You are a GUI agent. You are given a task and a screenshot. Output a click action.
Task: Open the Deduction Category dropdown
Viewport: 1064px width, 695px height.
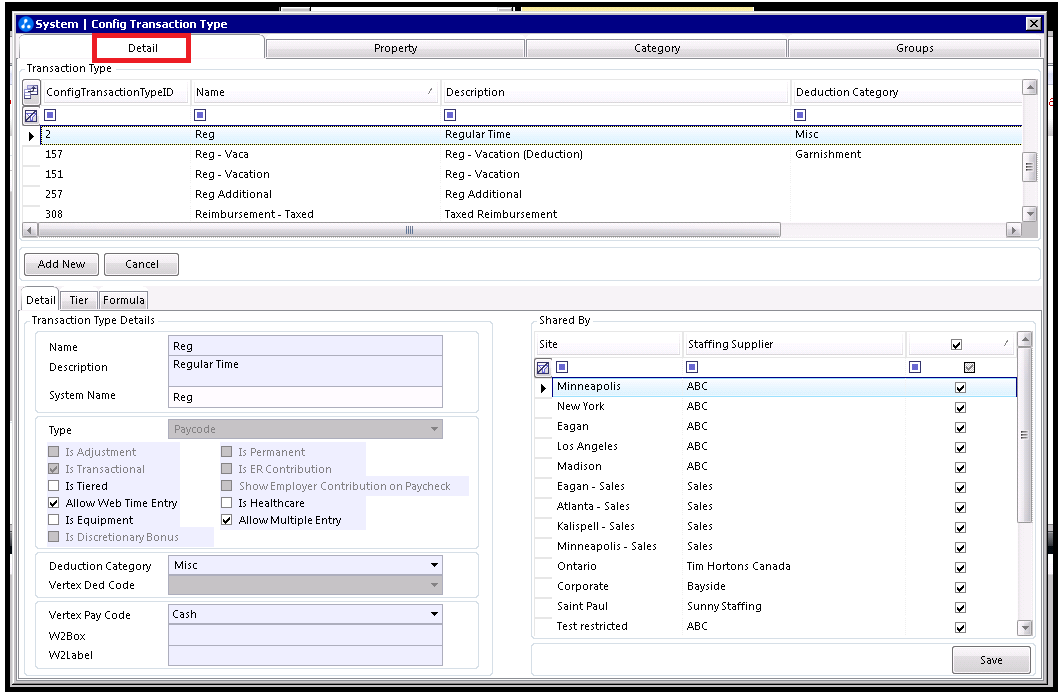coord(434,565)
